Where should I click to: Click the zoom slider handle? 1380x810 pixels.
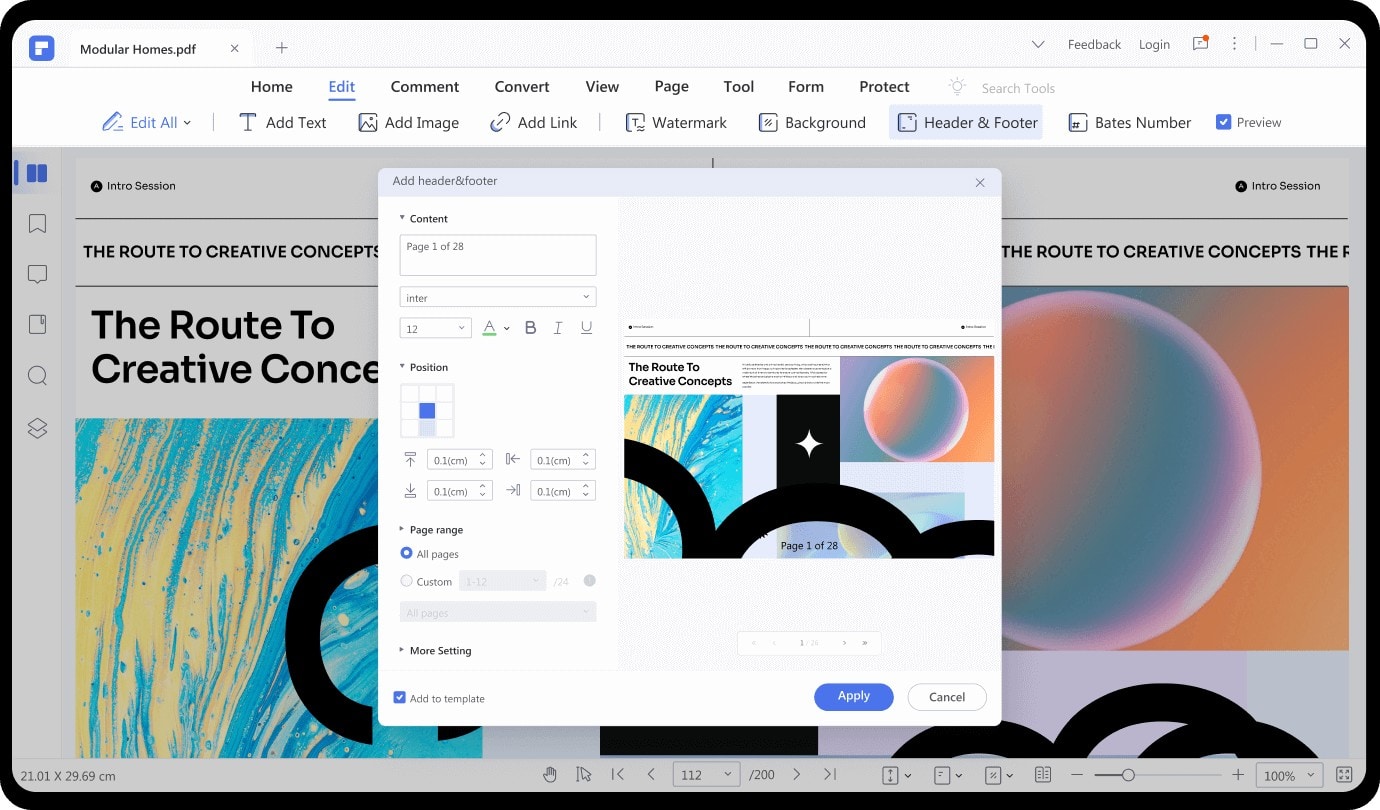(1128, 775)
